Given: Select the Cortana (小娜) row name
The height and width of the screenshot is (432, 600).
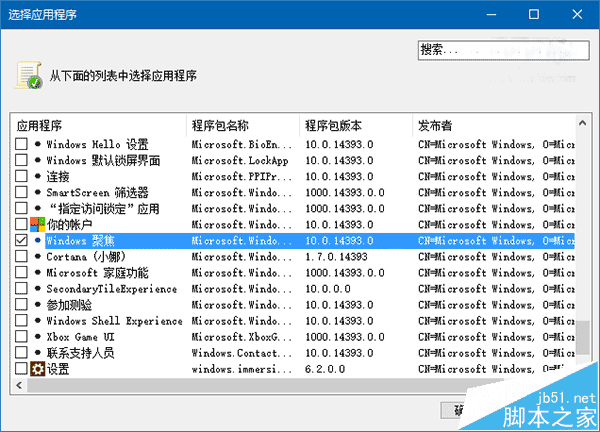Looking at the screenshot, I should tap(86, 257).
